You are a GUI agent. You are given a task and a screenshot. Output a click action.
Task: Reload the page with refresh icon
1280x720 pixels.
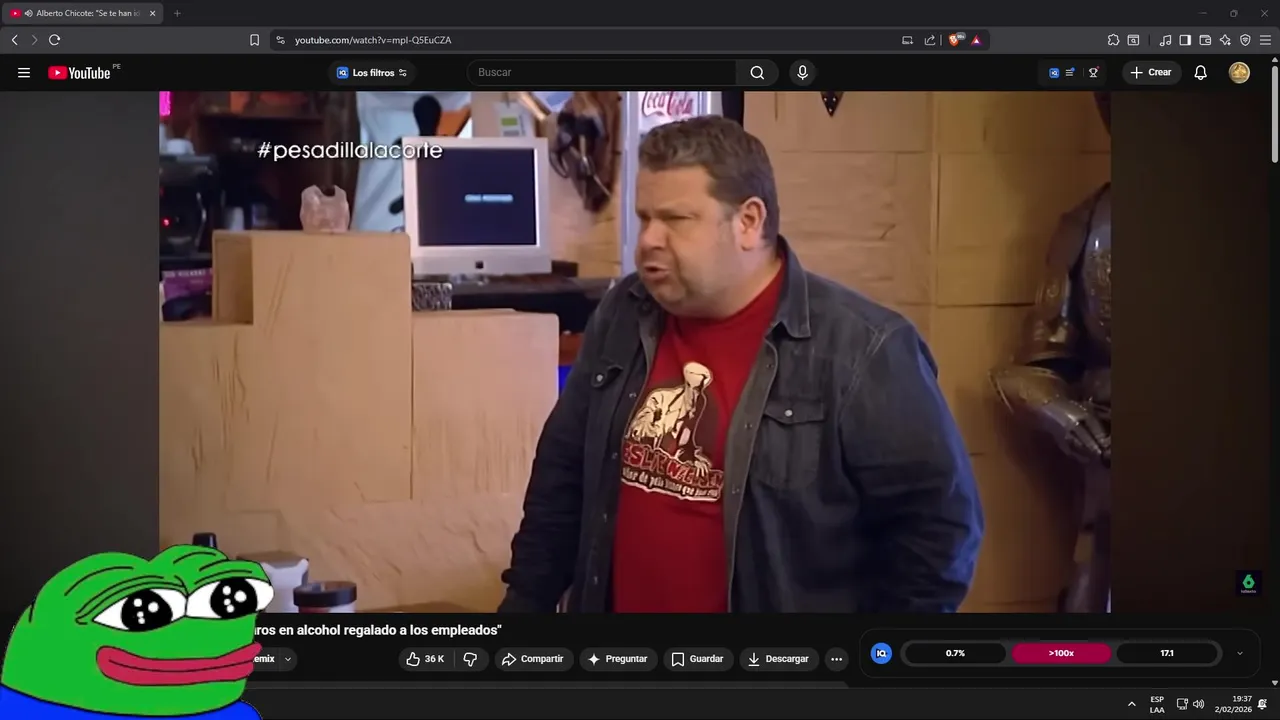[55, 40]
